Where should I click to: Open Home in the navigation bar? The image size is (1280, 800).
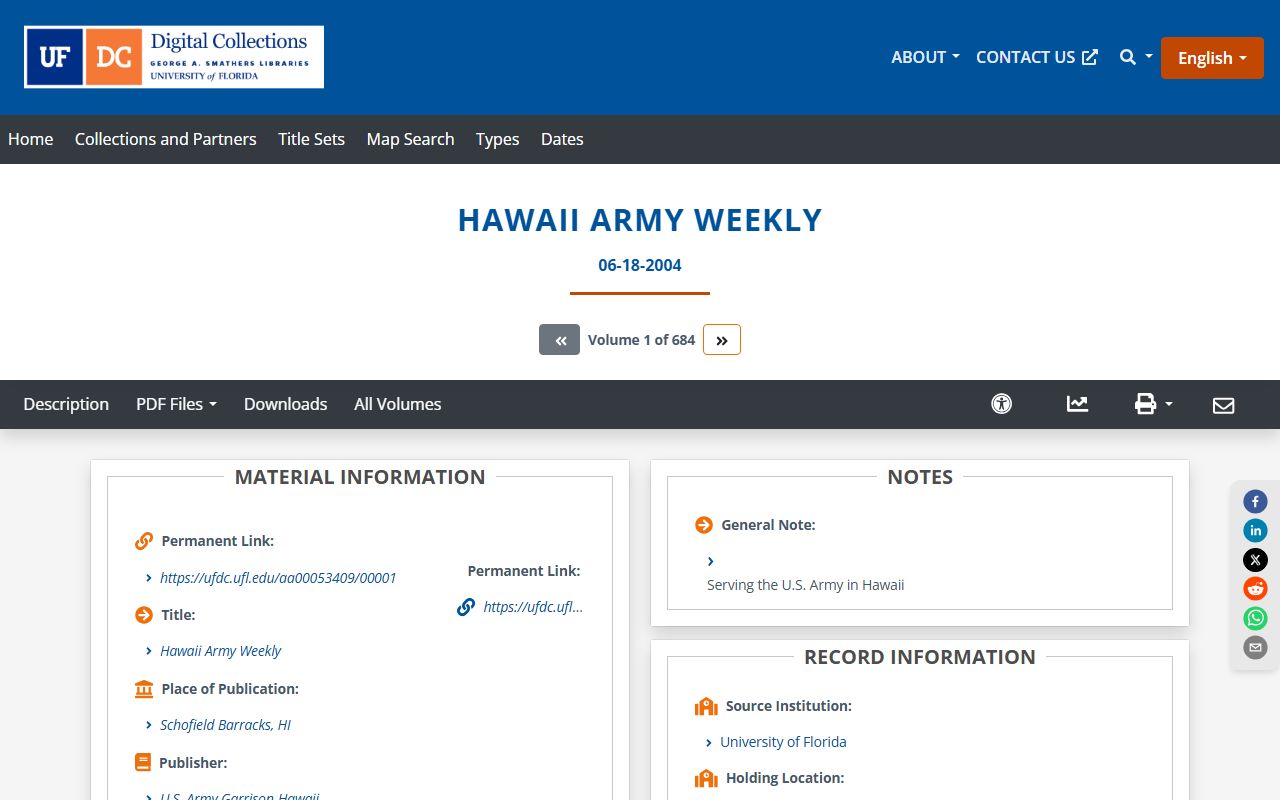[31, 139]
